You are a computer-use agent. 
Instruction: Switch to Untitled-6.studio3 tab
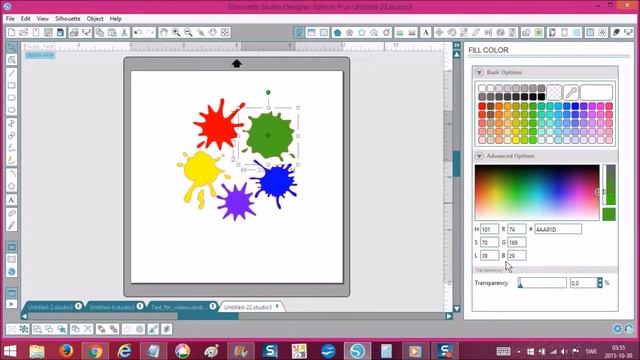111,307
